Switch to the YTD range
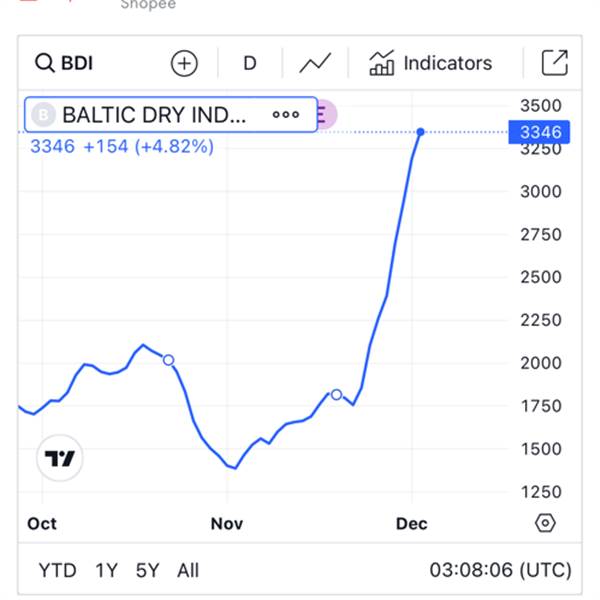The image size is (600, 600). (x=57, y=571)
